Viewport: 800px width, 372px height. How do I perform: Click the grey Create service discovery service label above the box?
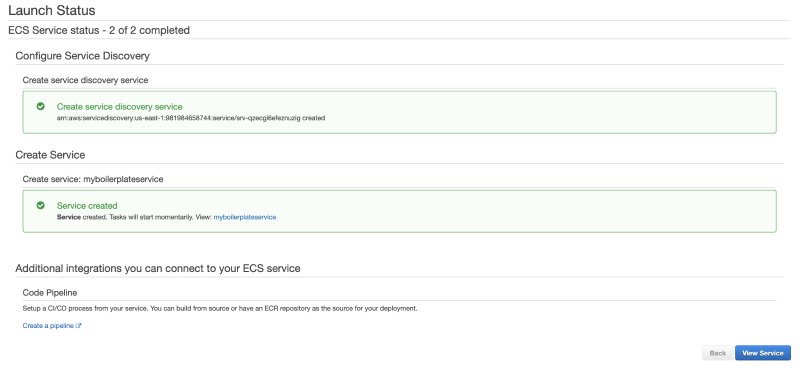(x=85, y=80)
